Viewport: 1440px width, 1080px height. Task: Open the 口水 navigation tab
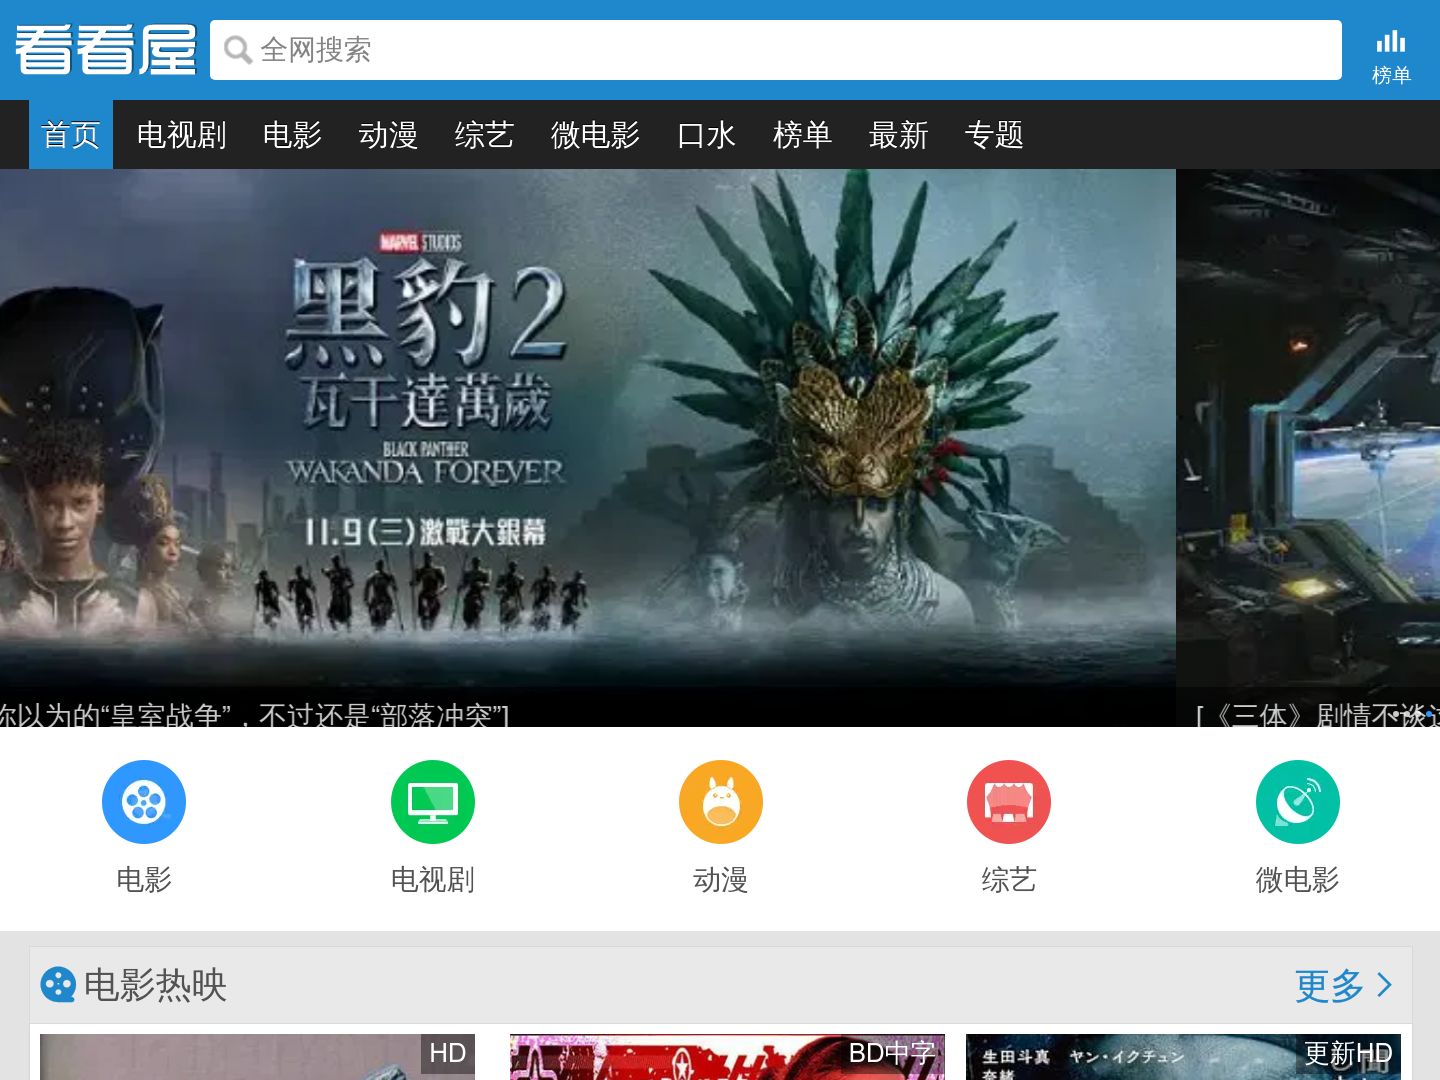click(x=706, y=134)
